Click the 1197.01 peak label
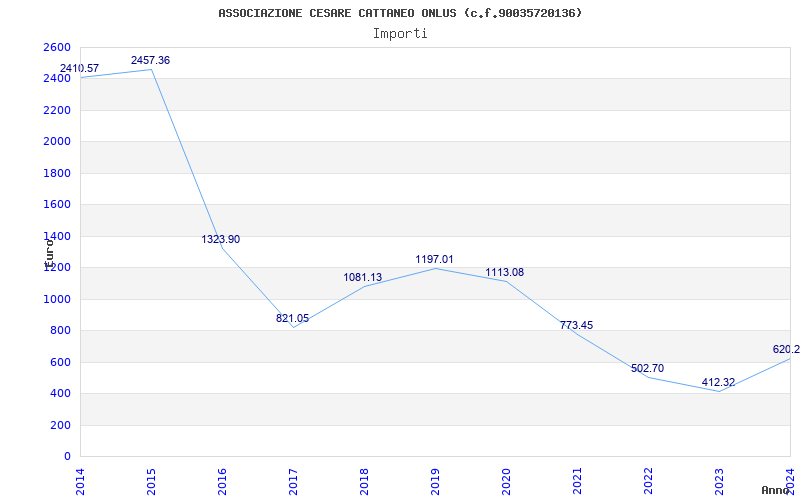Screen dimensions: 800x500 click(x=434, y=260)
